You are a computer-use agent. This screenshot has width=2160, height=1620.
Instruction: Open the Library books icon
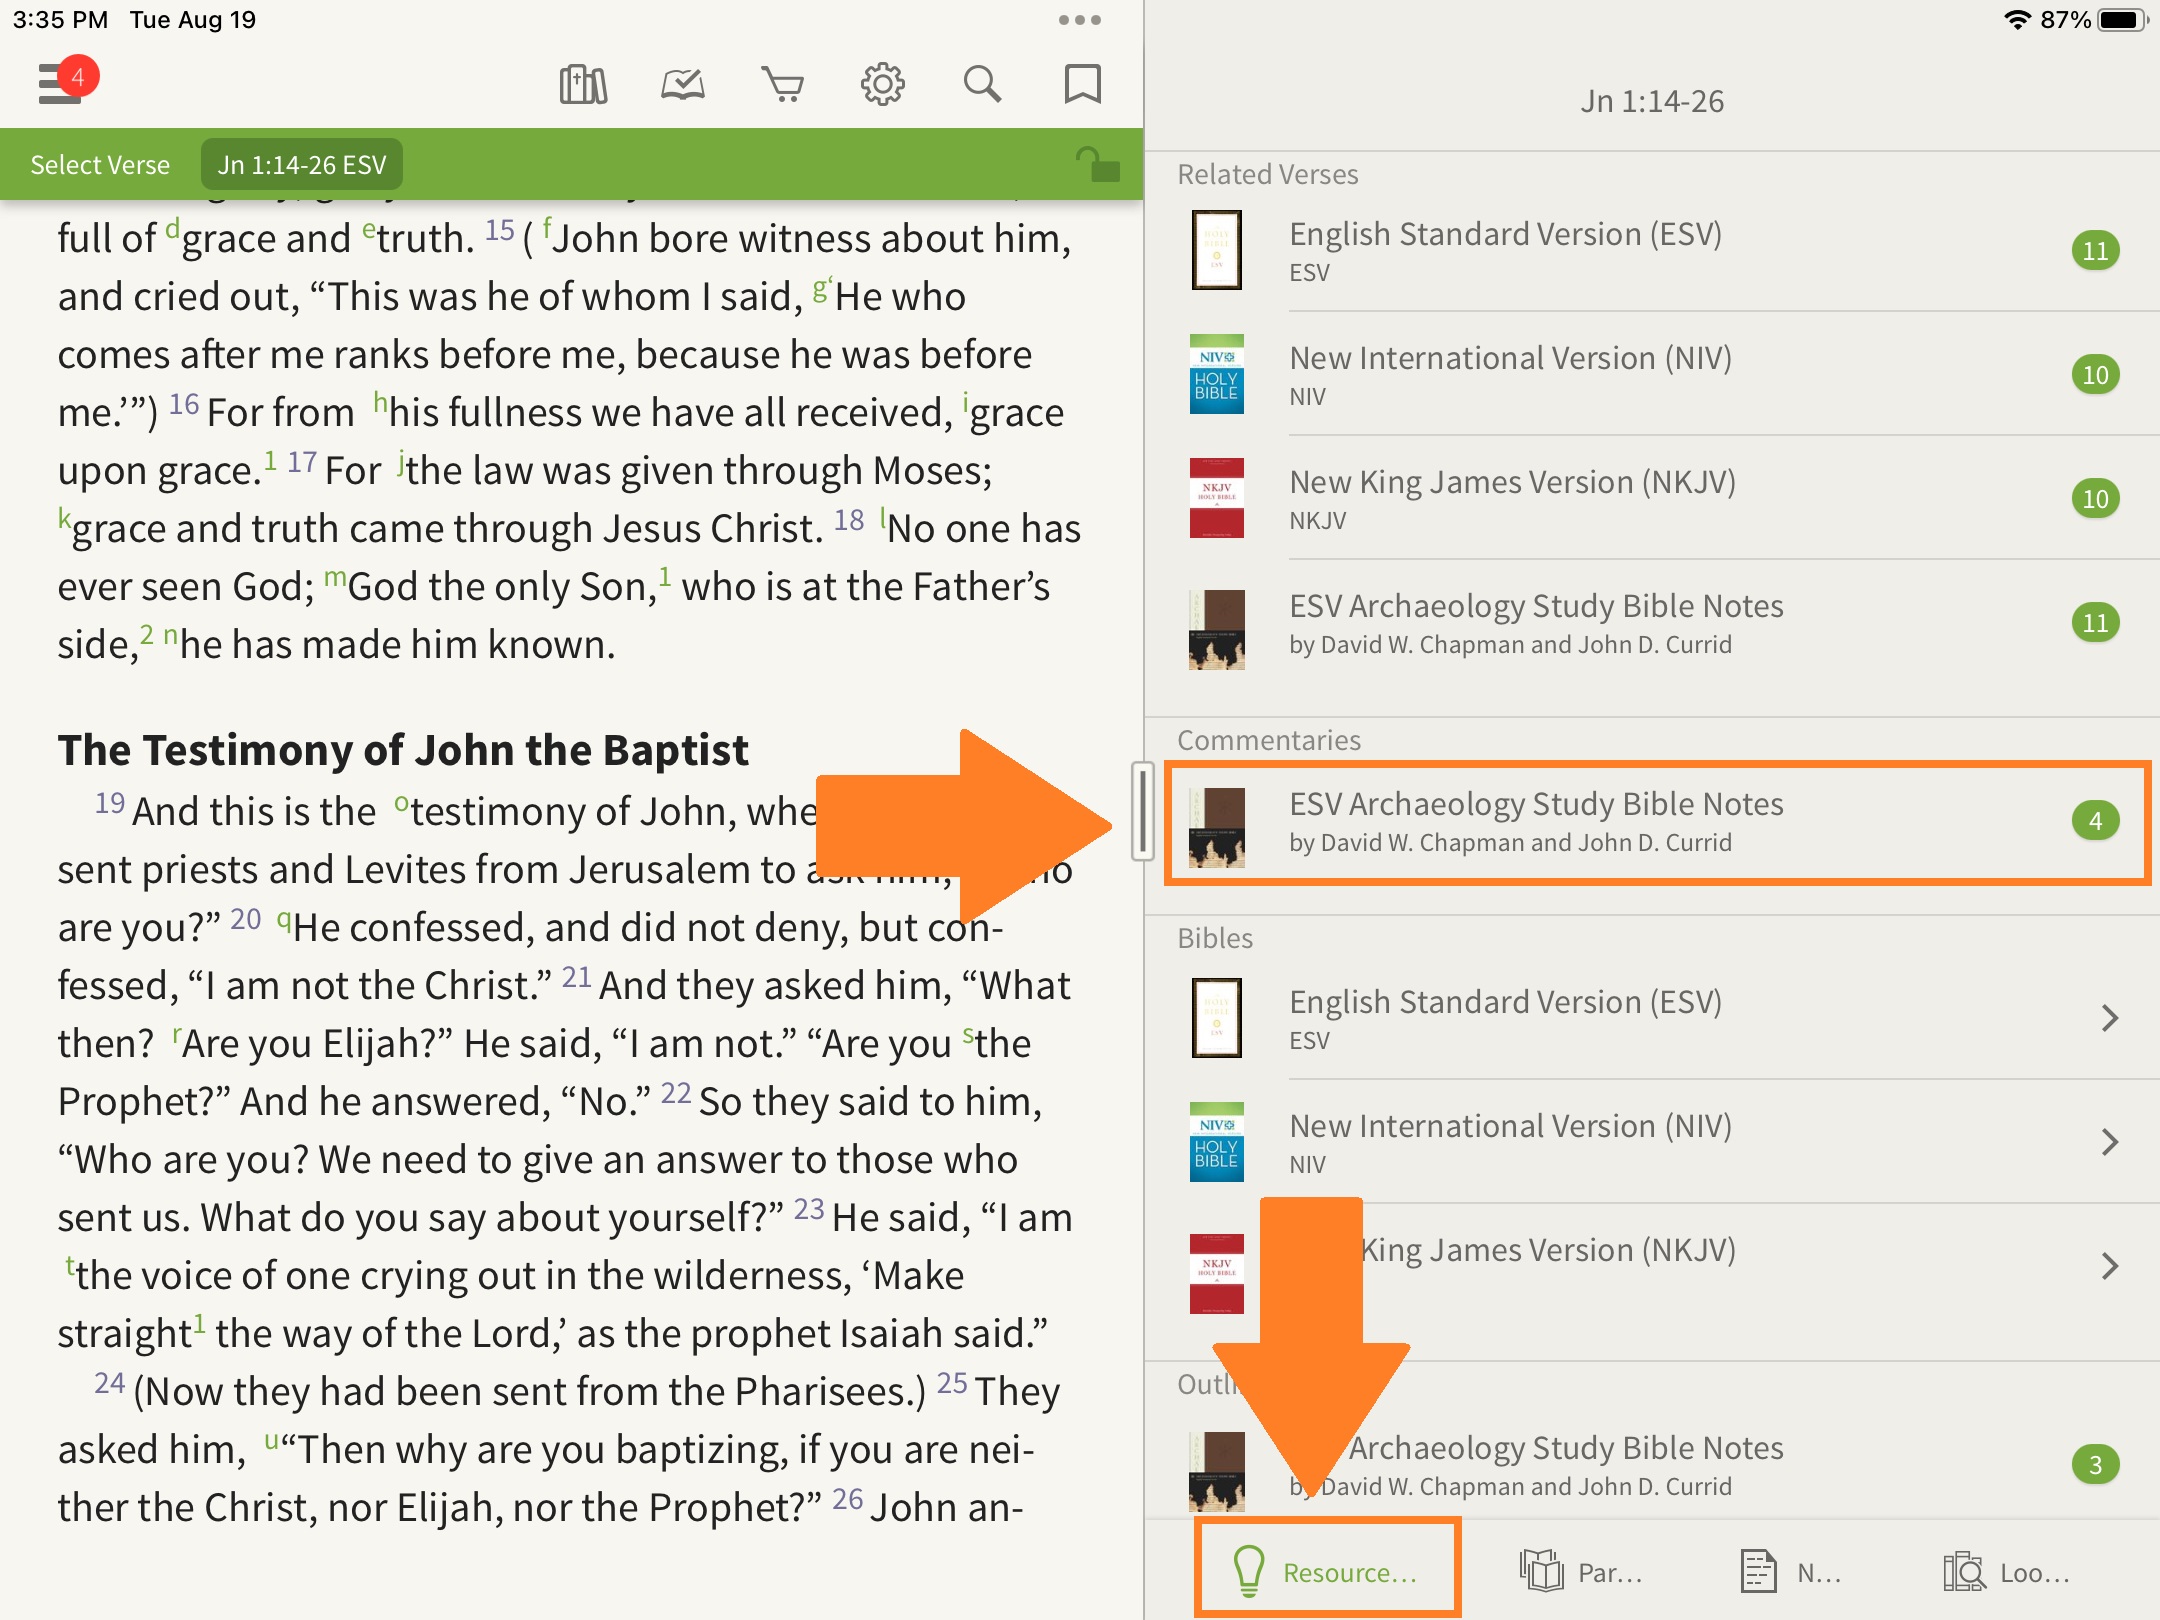pyautogui.click(x=583, y=84)
